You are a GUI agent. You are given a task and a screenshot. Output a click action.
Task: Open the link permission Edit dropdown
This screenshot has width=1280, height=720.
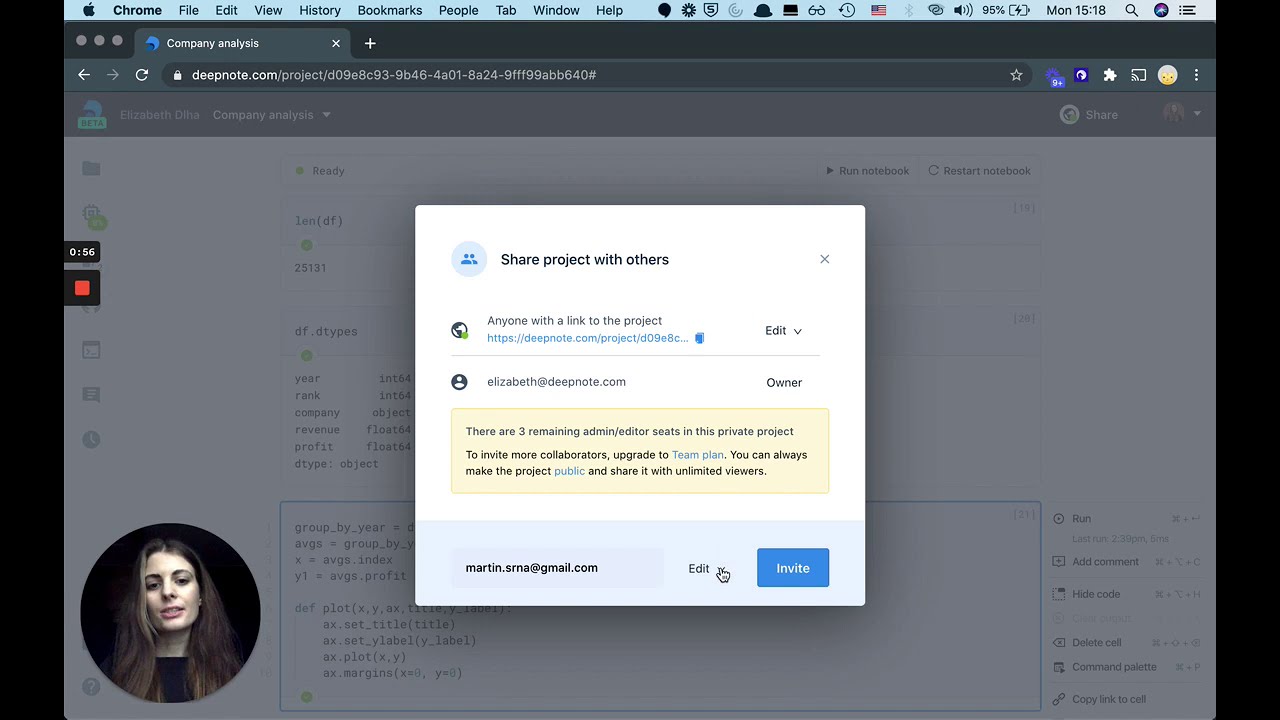pyautogui.click(x=784, y=331)
